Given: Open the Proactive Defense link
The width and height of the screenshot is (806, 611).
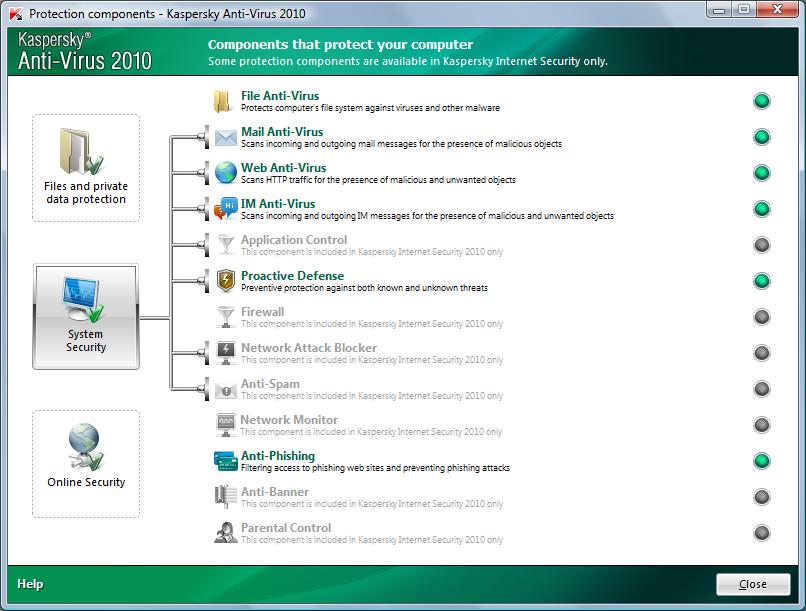Looking at the screenshot, I should tap(292, 275).
